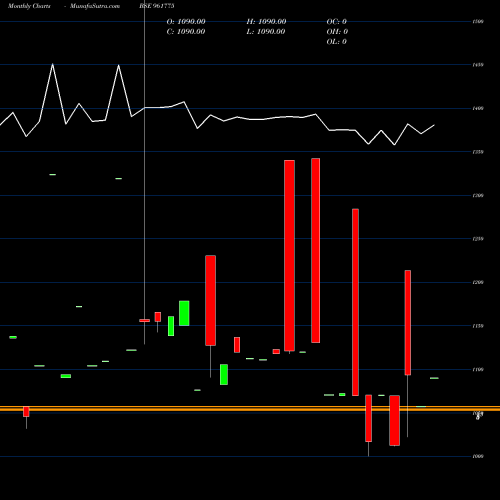Viewport: 500px width, 500px height.
Task: Click the 'OC: 0' readout
Action: [337, 22]
